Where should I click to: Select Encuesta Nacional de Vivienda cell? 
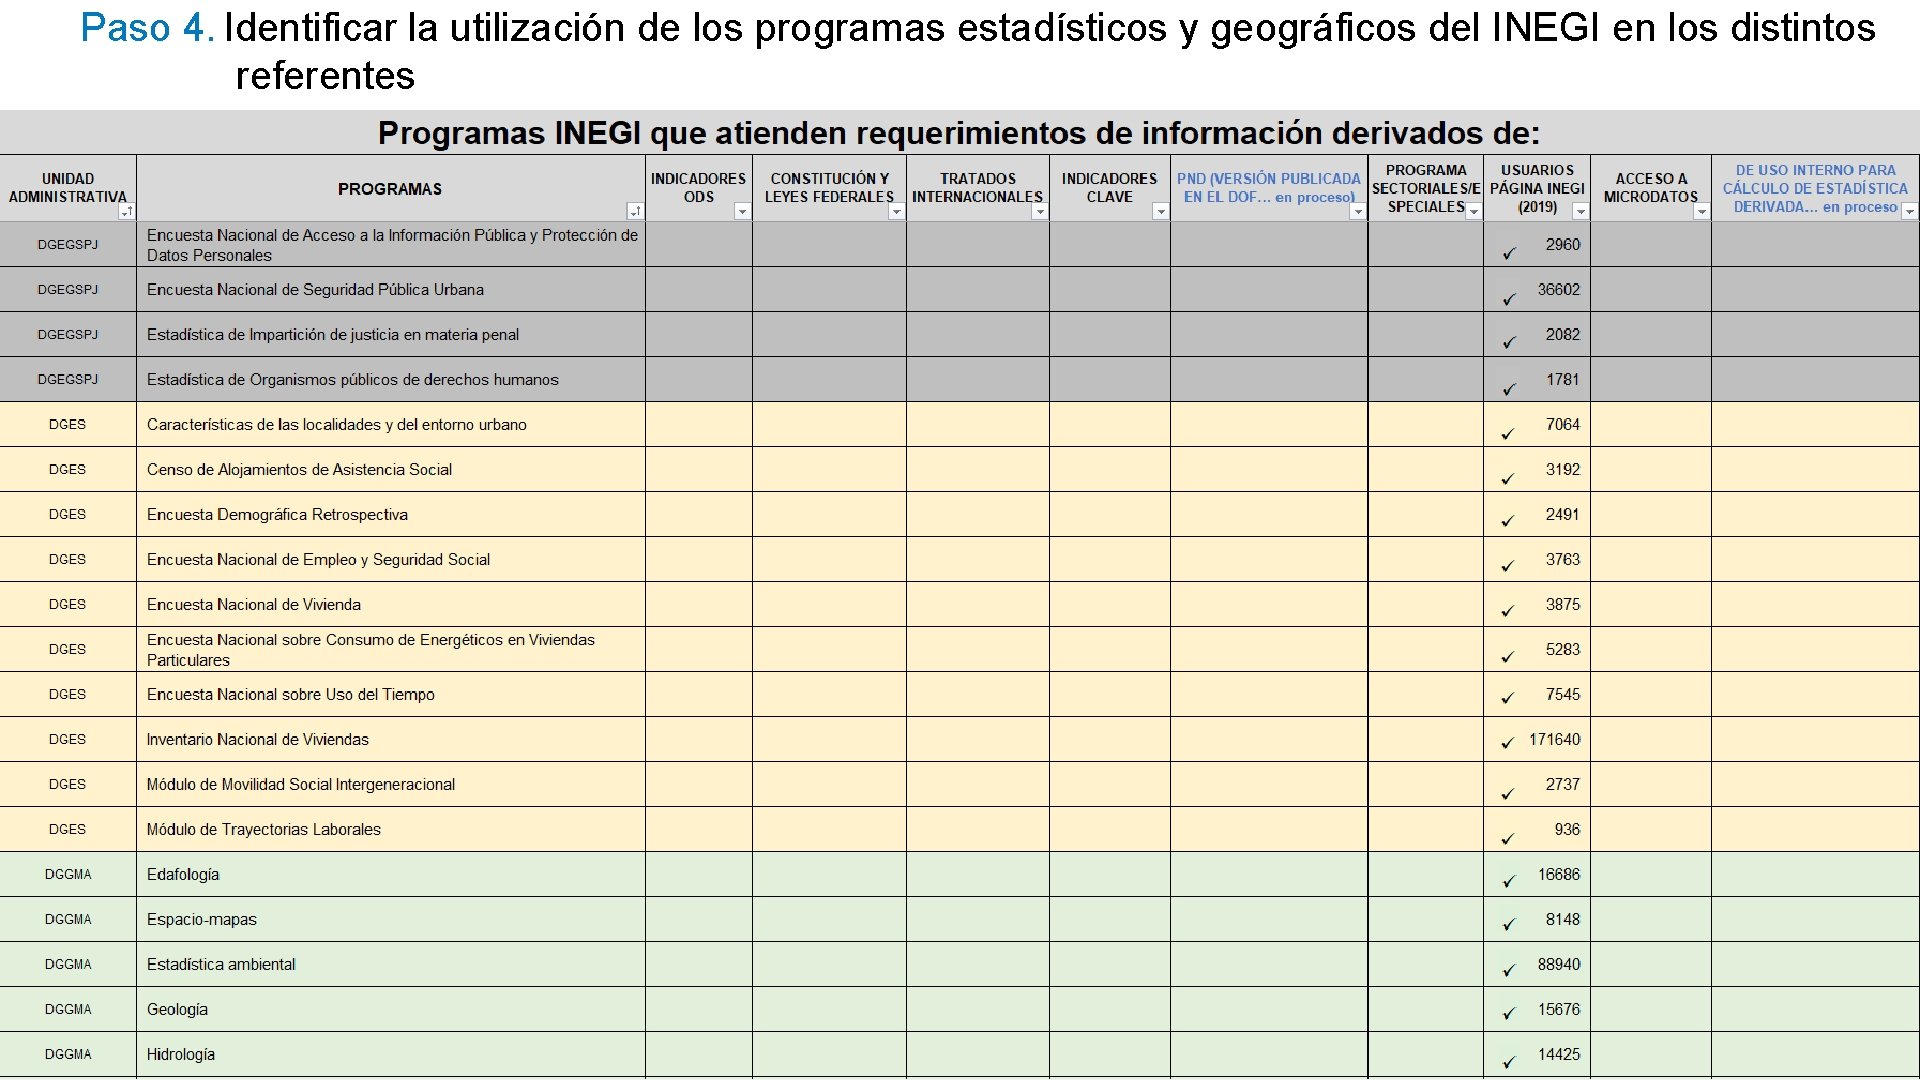(x=390, y=604)
